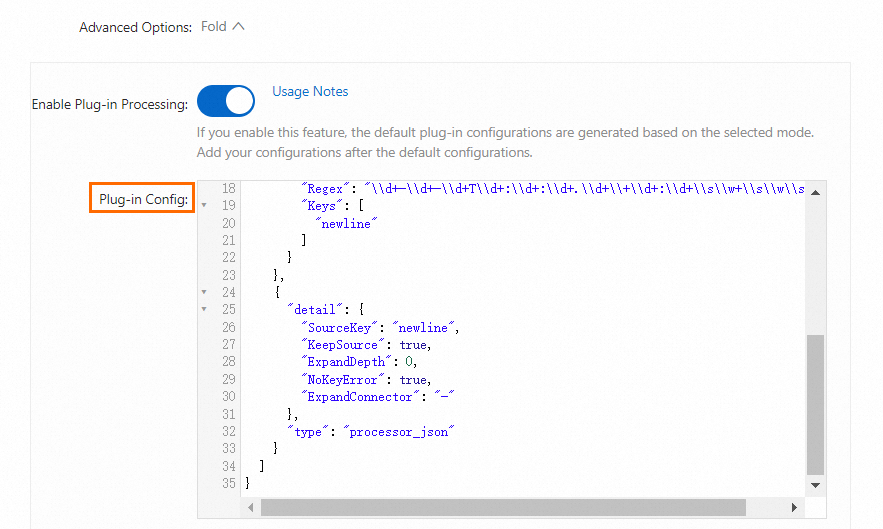Place cursor on the Regex line 18
Screen dimensions: 883x529
pos(552,189)
